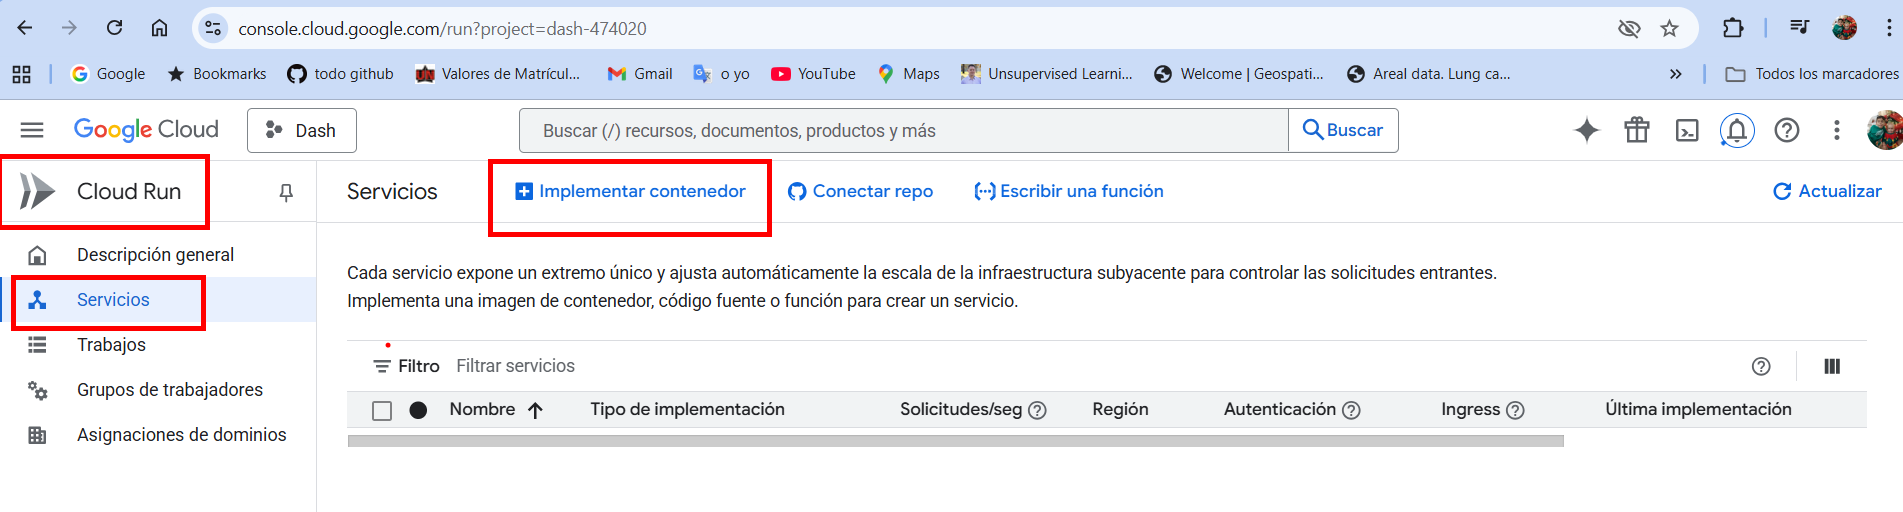Click the site information icon in address bar
The height and width of the screenshot is (512, 1903).
point(213,28)
